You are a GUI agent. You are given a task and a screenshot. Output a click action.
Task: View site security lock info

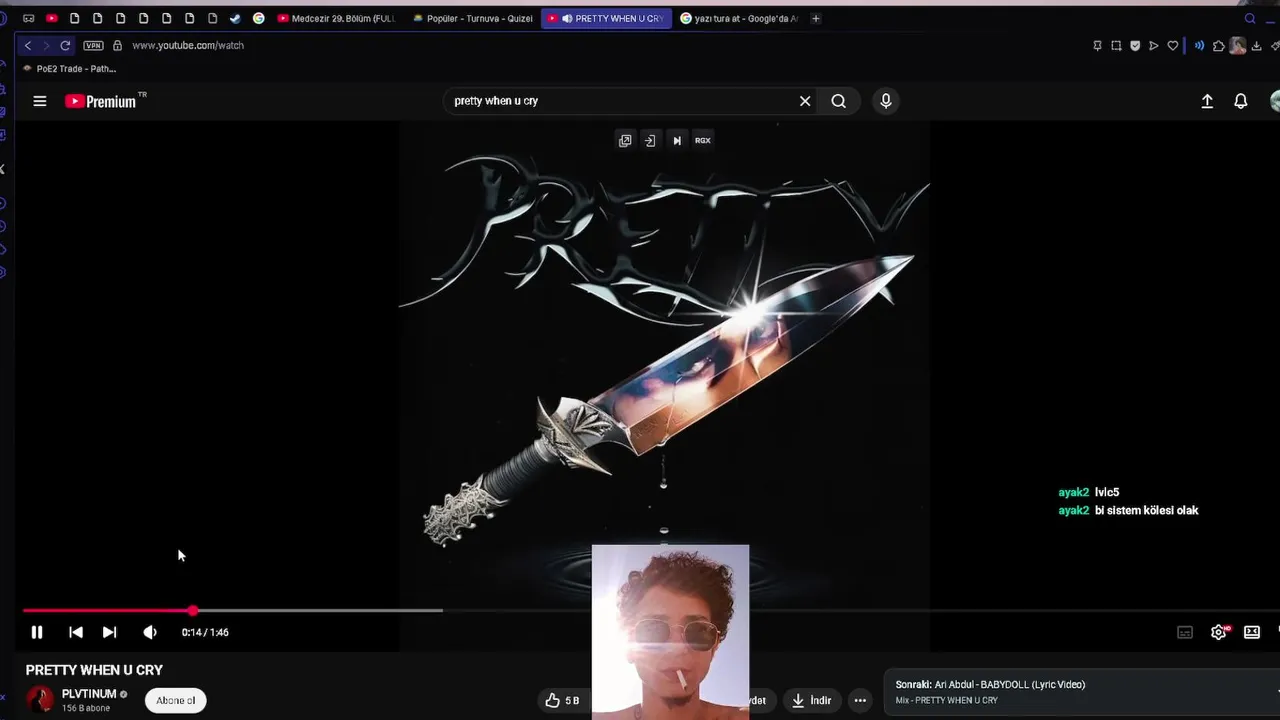pyautogui.click(x=117, y=45)
